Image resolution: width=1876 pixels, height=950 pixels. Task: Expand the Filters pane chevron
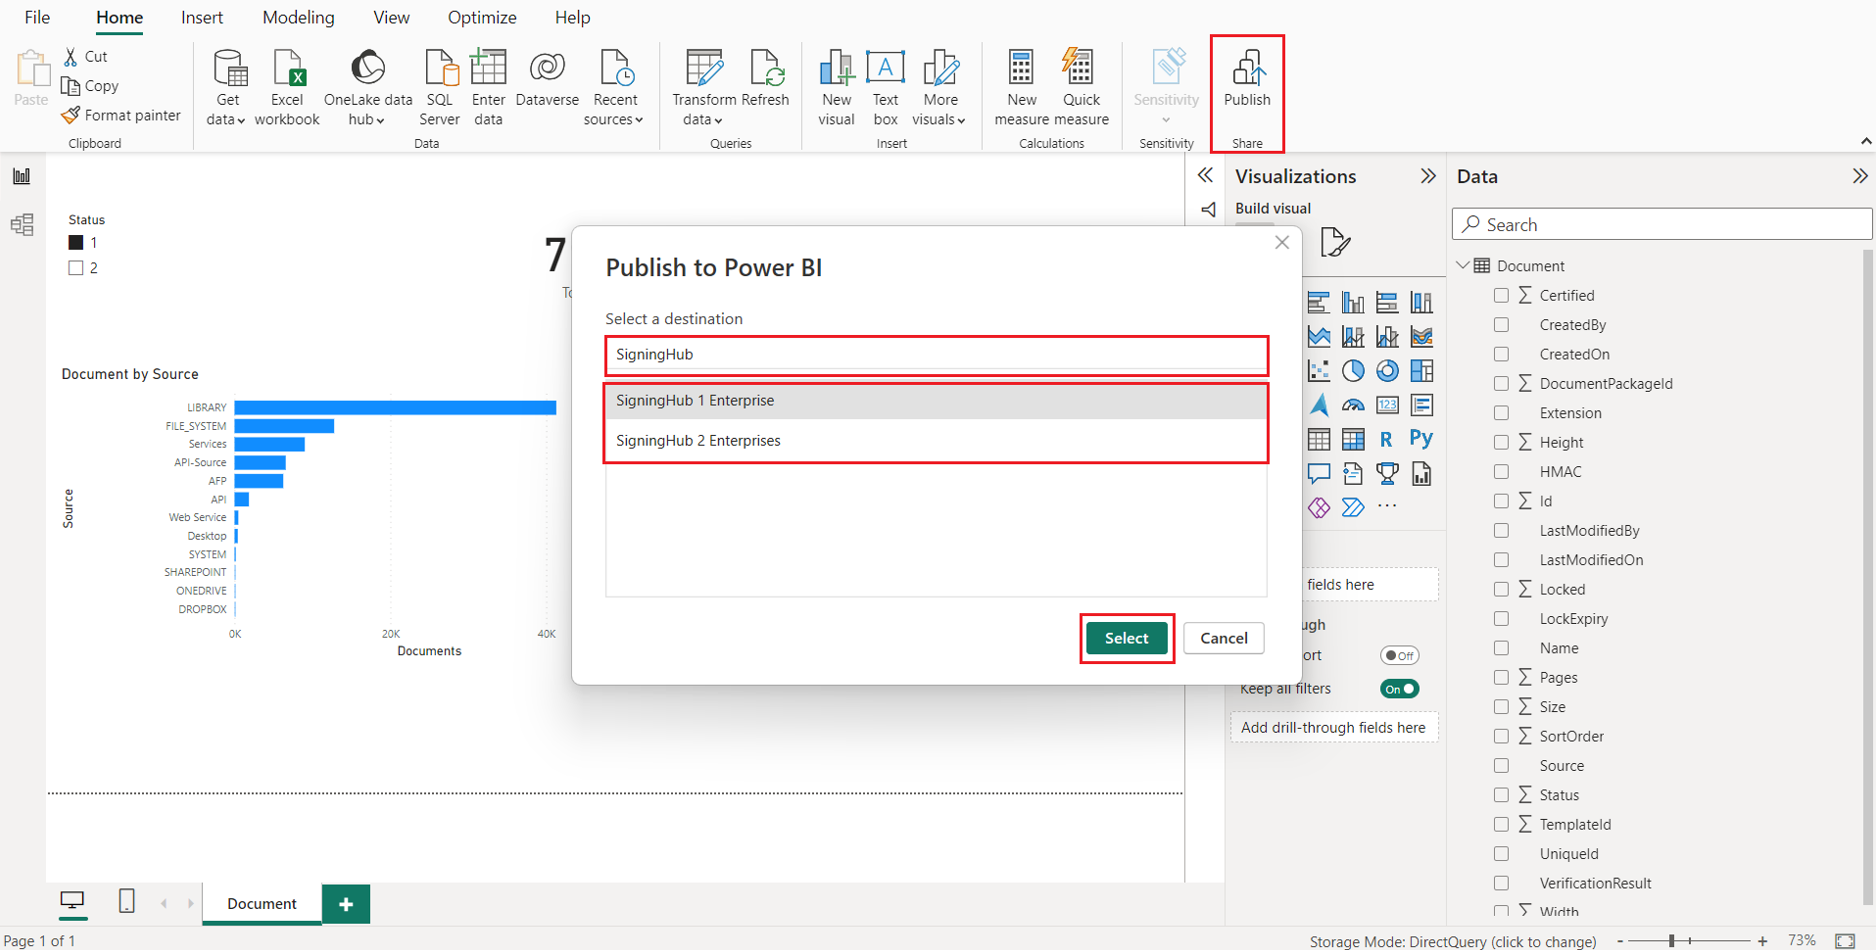[x=1206, y=175]
